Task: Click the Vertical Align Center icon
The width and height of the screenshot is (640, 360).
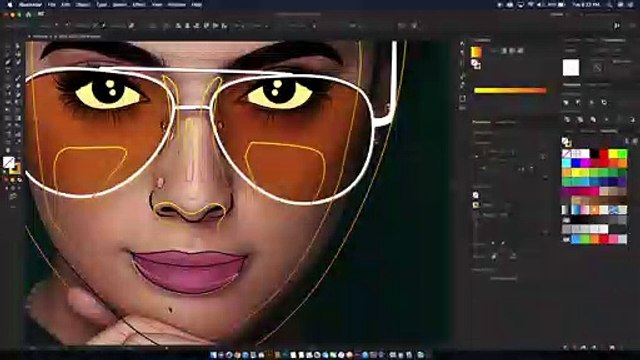Action: 216,26
